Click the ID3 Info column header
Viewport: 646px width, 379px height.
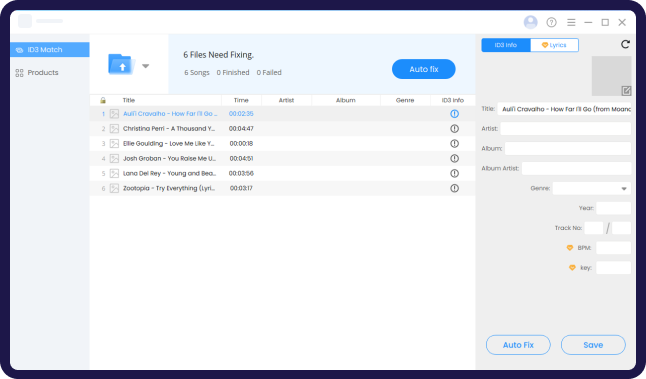coord(453,100)
